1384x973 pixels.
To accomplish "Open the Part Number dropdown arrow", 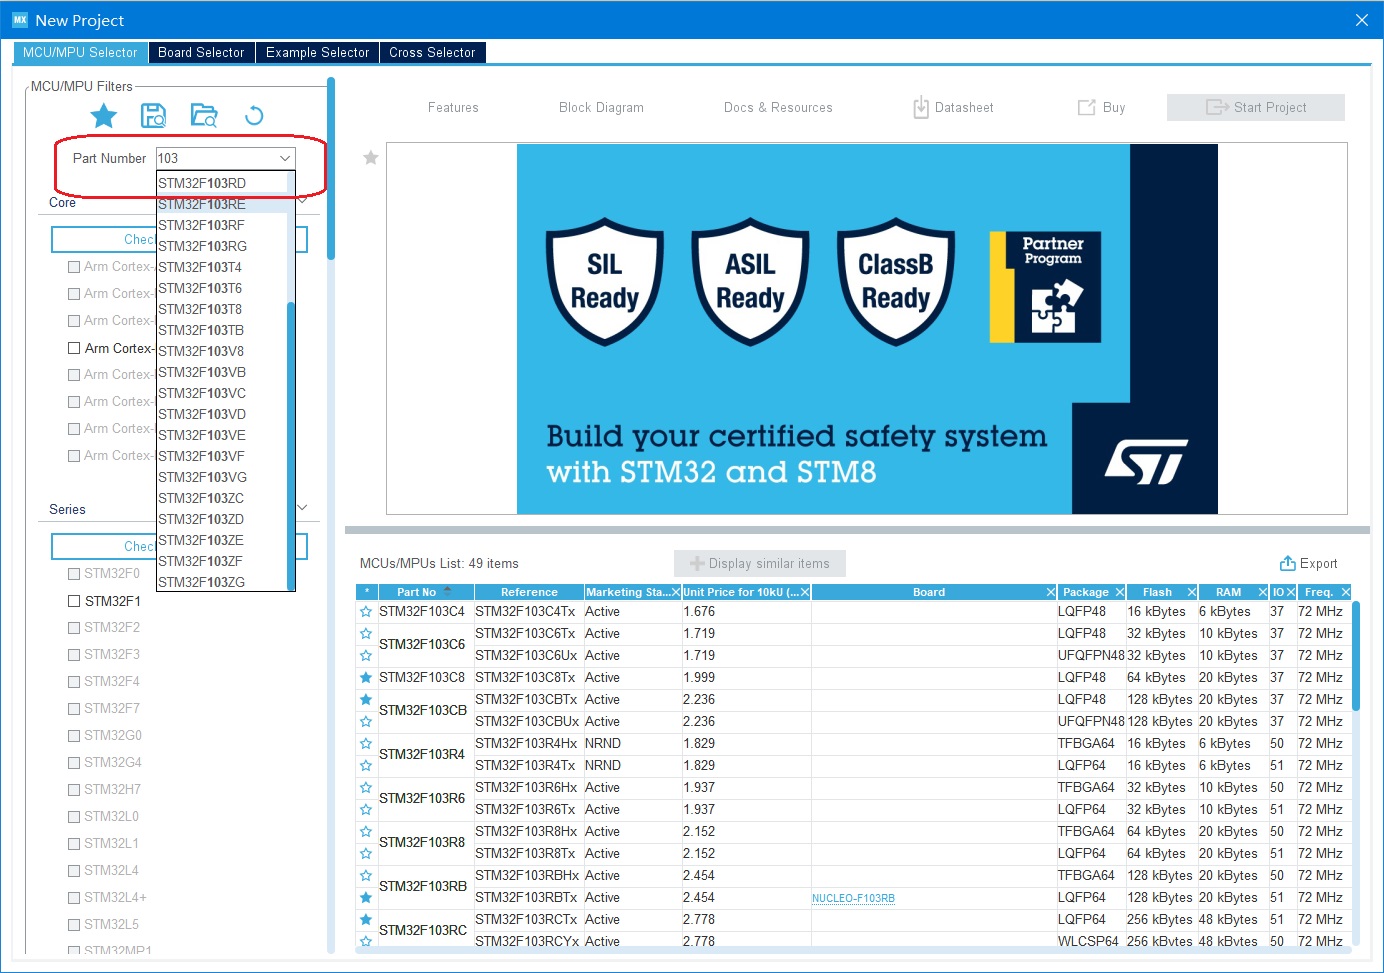I will click(285, 158).
